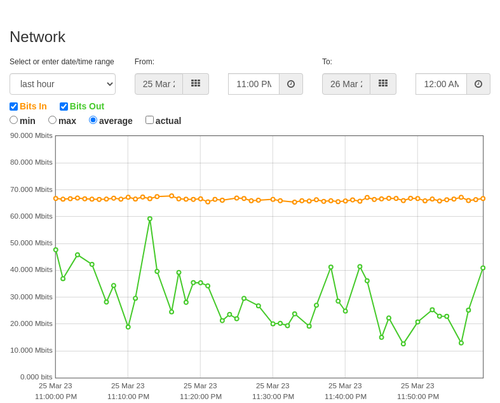Enable the actual checkbox

(x=150, y=120)
